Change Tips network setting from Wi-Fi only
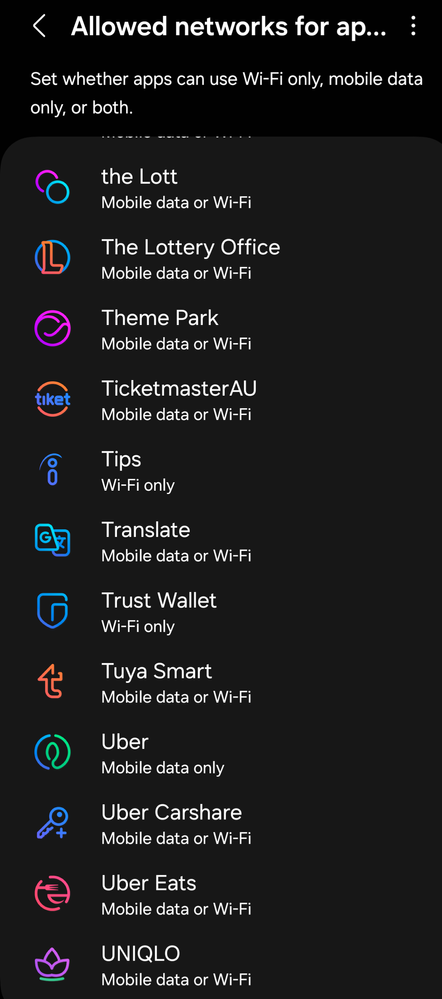 221,471
